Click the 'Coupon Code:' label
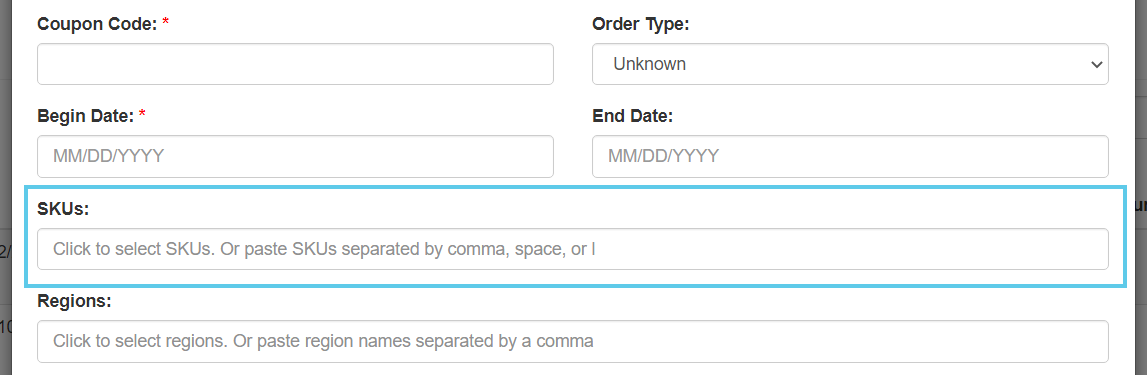The height and width of the screenshot is (375, 1147). point(97,24)
